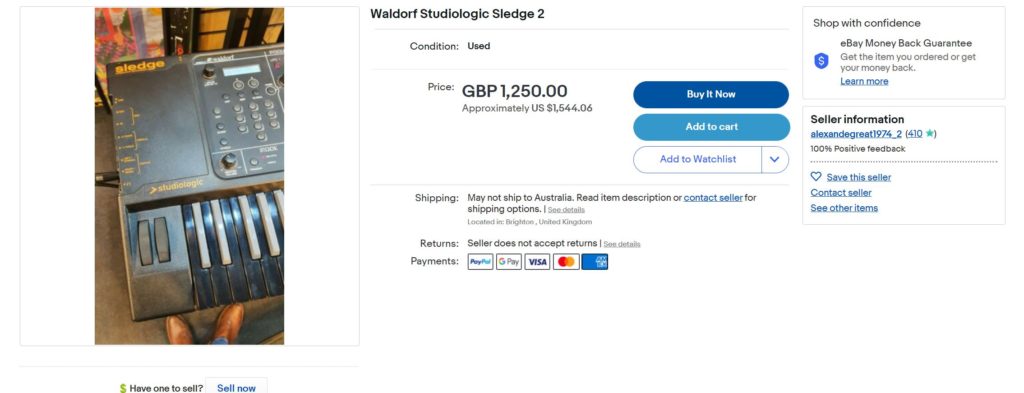Click the Buy It Now button
The width and height of the screenshot is (1024, 393).
tap(711, 95)
